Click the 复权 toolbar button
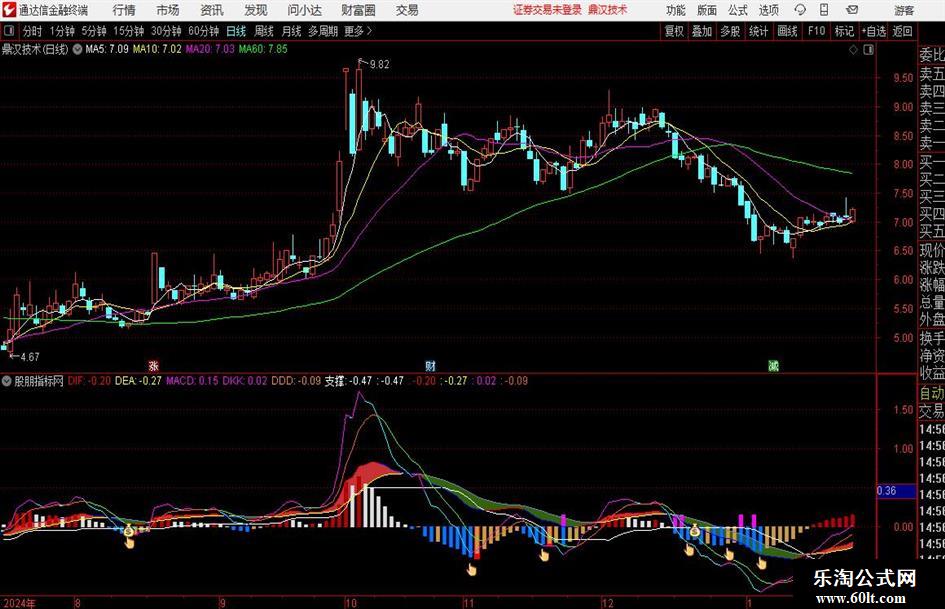This screenshot has width=945, height=609. pyautogui.click(x=674, y=31)
